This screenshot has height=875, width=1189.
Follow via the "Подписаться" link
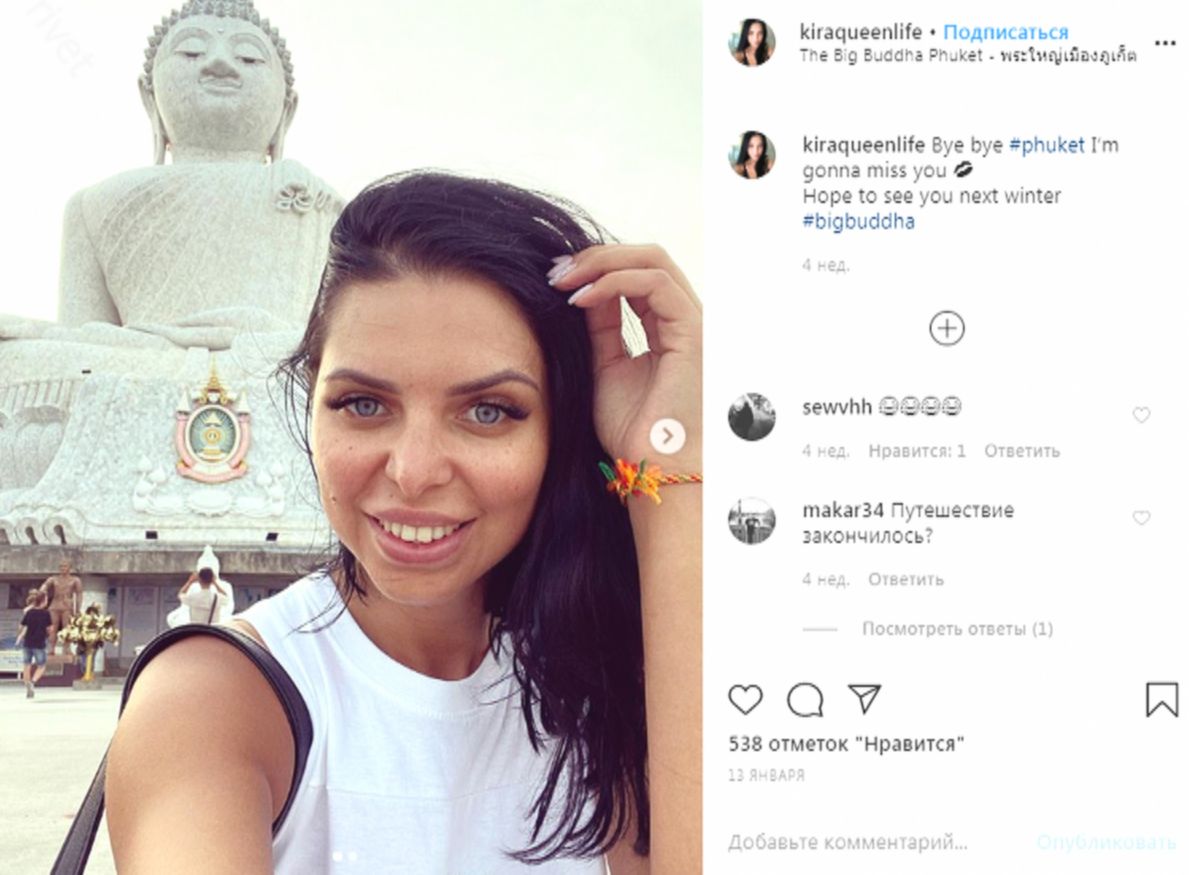click(x=1005, y=33)
